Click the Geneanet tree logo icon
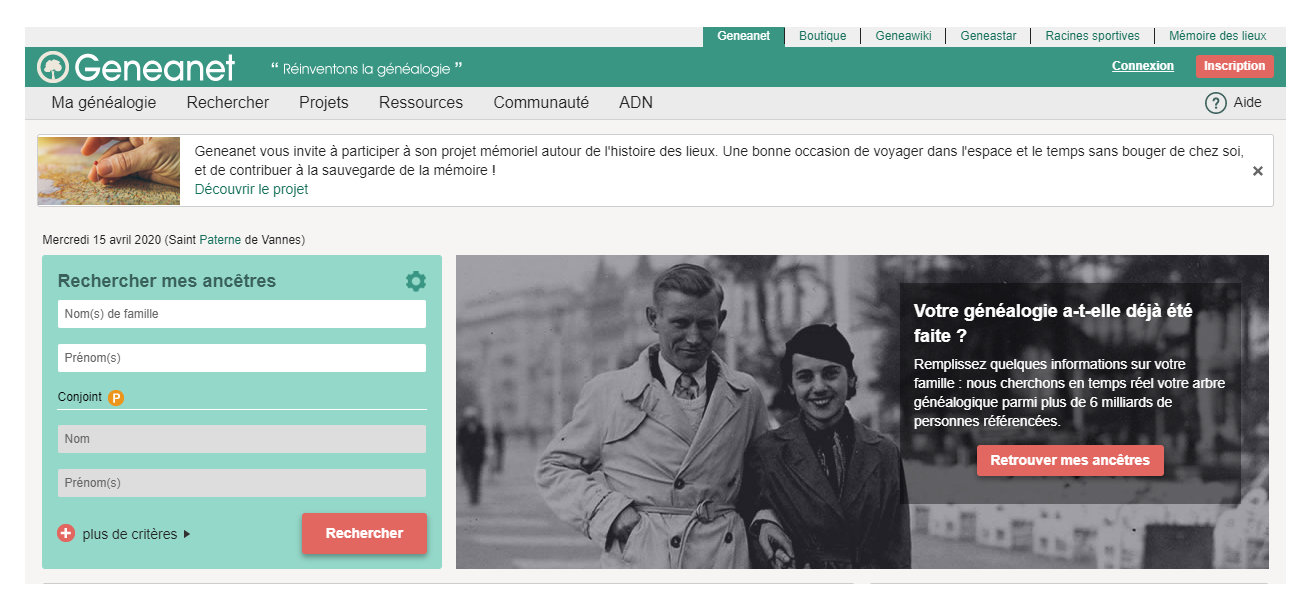The height and width of the screenshot is (603, 1305). (x=53, y=67)
